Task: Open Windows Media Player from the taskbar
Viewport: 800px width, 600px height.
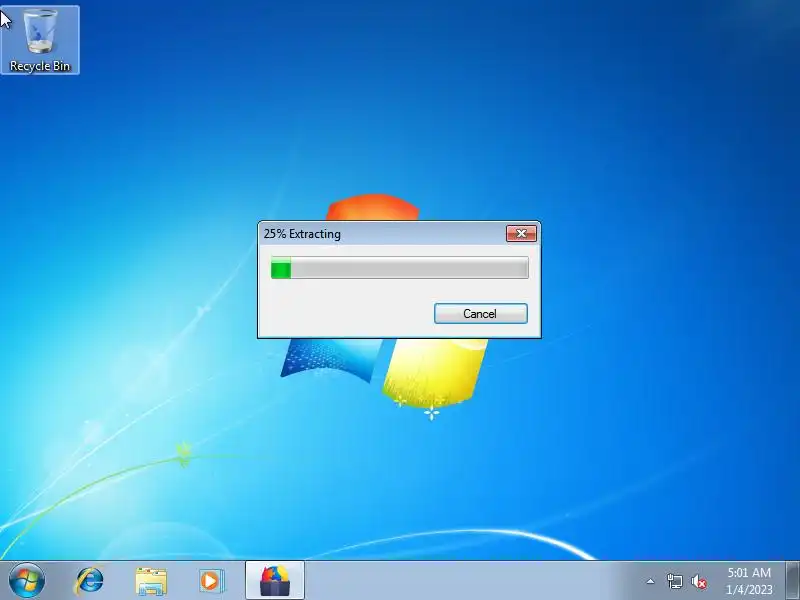Action: (x=212, y=581)
